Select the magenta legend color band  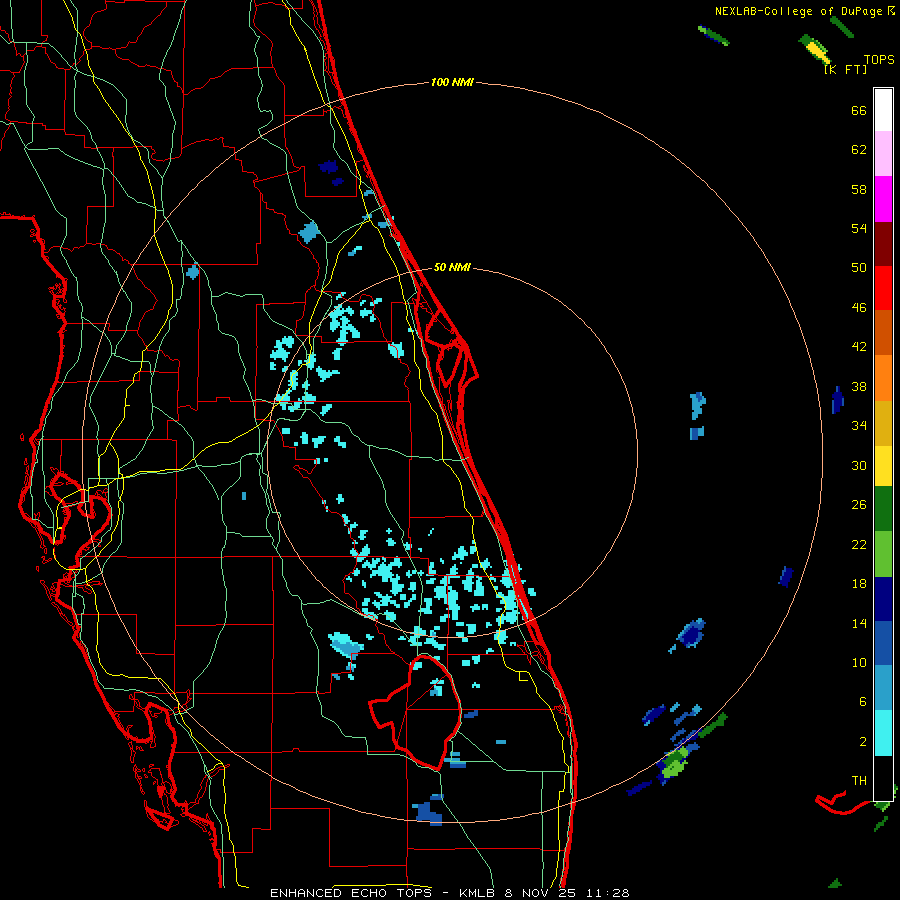883,199
